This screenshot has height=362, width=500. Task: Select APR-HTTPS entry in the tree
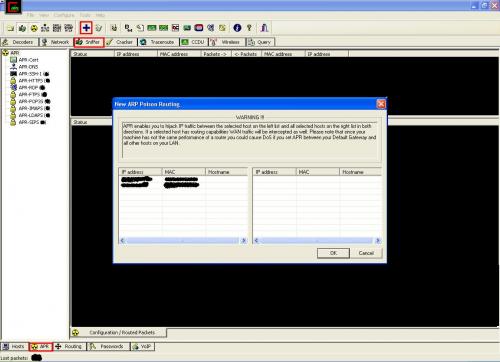(31, 81)
